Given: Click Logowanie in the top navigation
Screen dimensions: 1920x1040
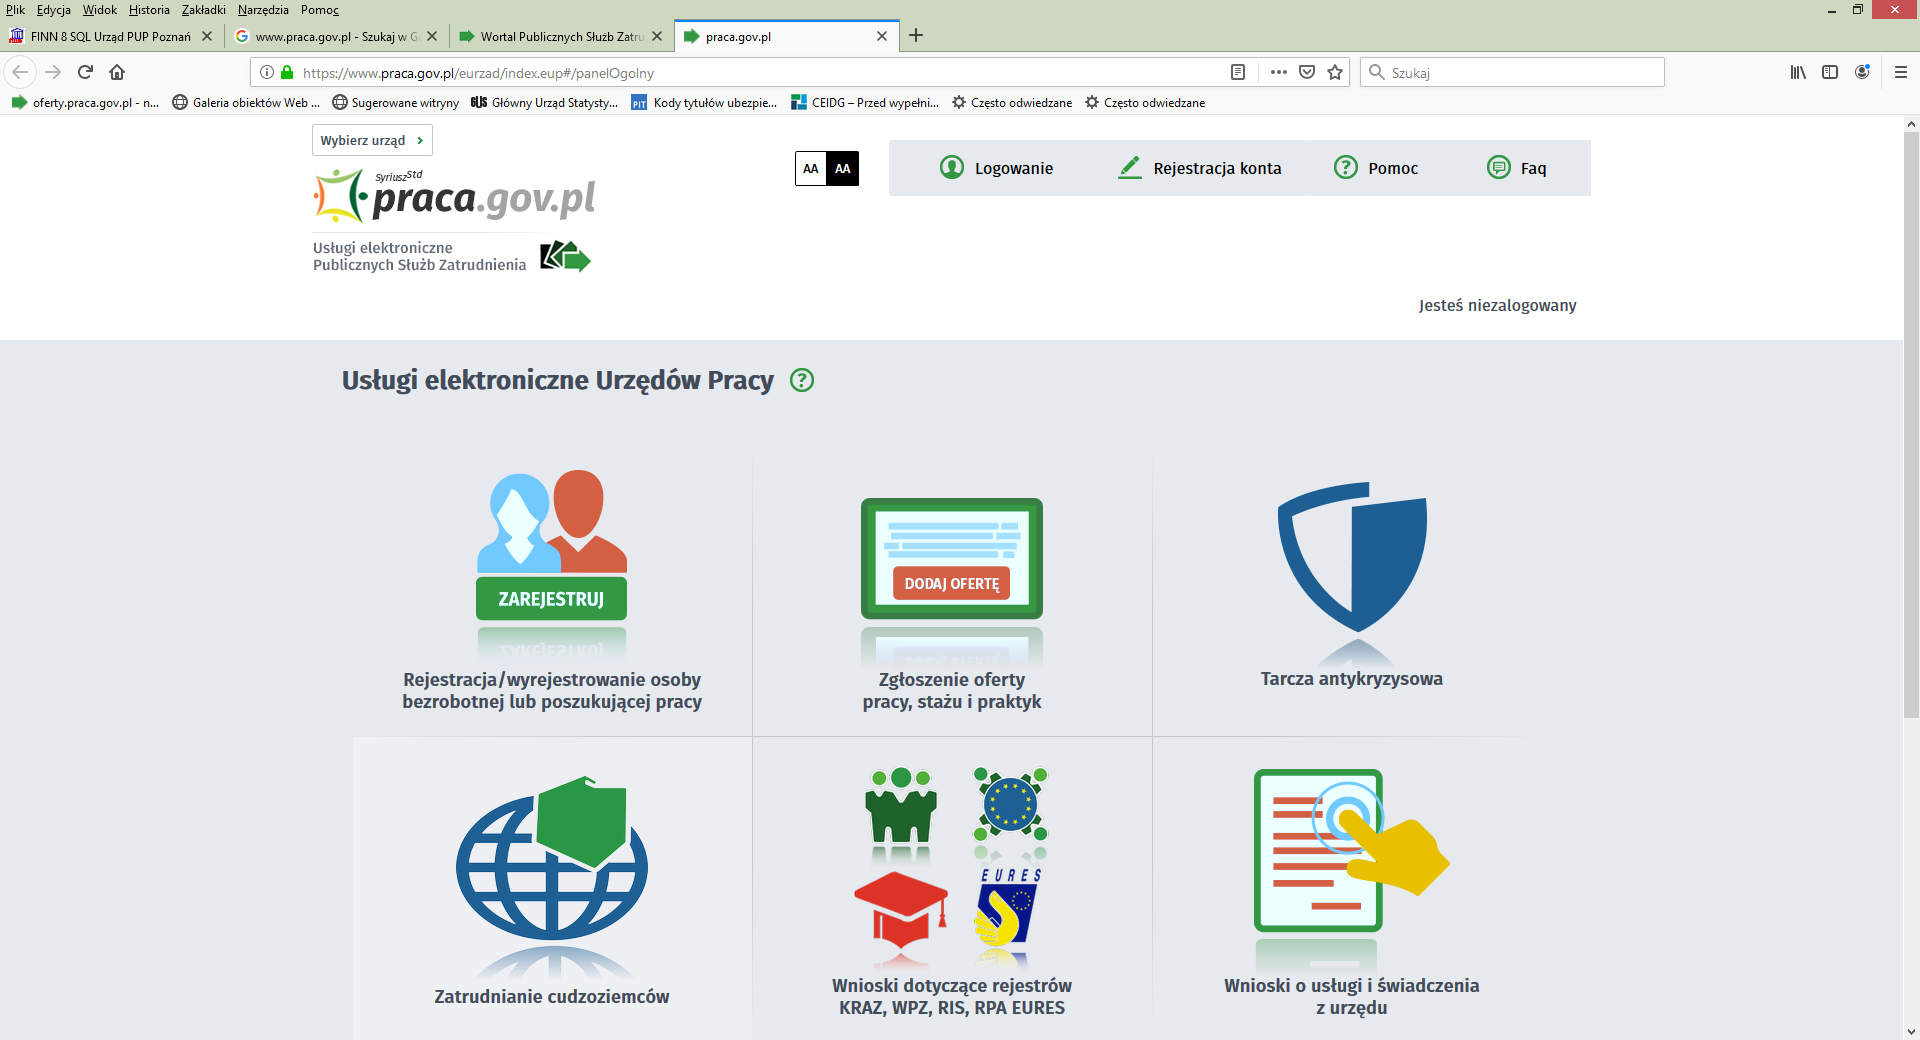Looking at the screenshot, I should tap(996, 168).
